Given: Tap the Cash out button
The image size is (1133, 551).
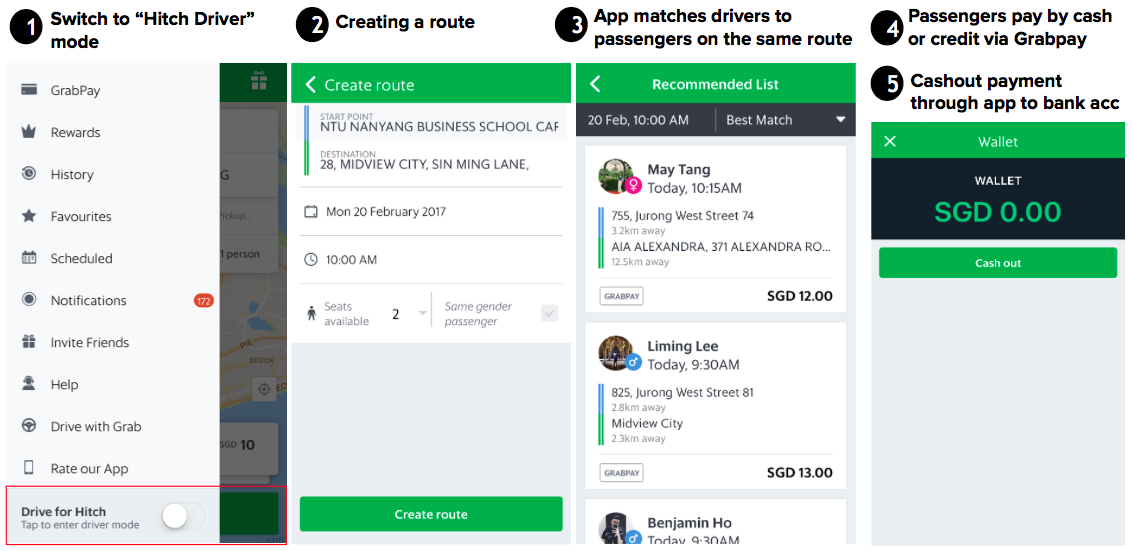Looking at the screenshot, I should [997, 263].
